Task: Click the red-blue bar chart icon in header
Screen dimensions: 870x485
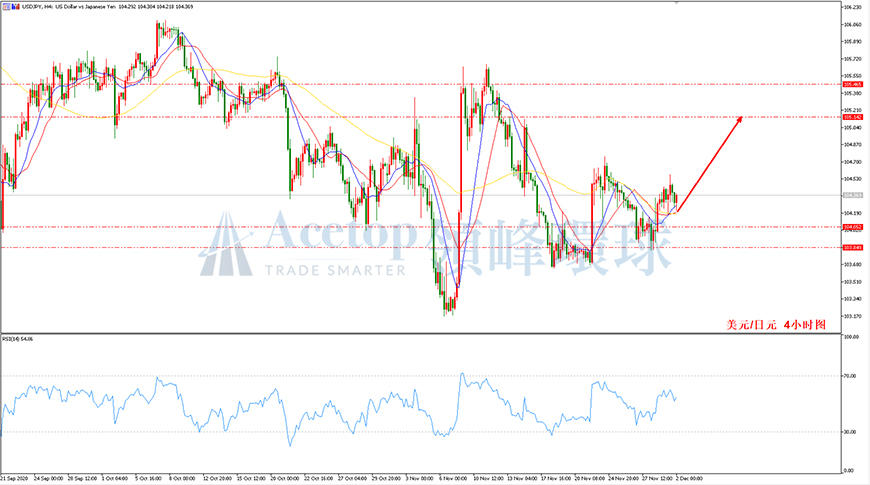Action: point(15,7)
